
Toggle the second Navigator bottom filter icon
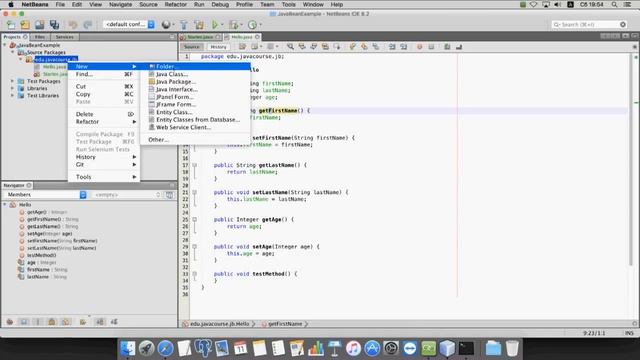[x=24, y=322]
